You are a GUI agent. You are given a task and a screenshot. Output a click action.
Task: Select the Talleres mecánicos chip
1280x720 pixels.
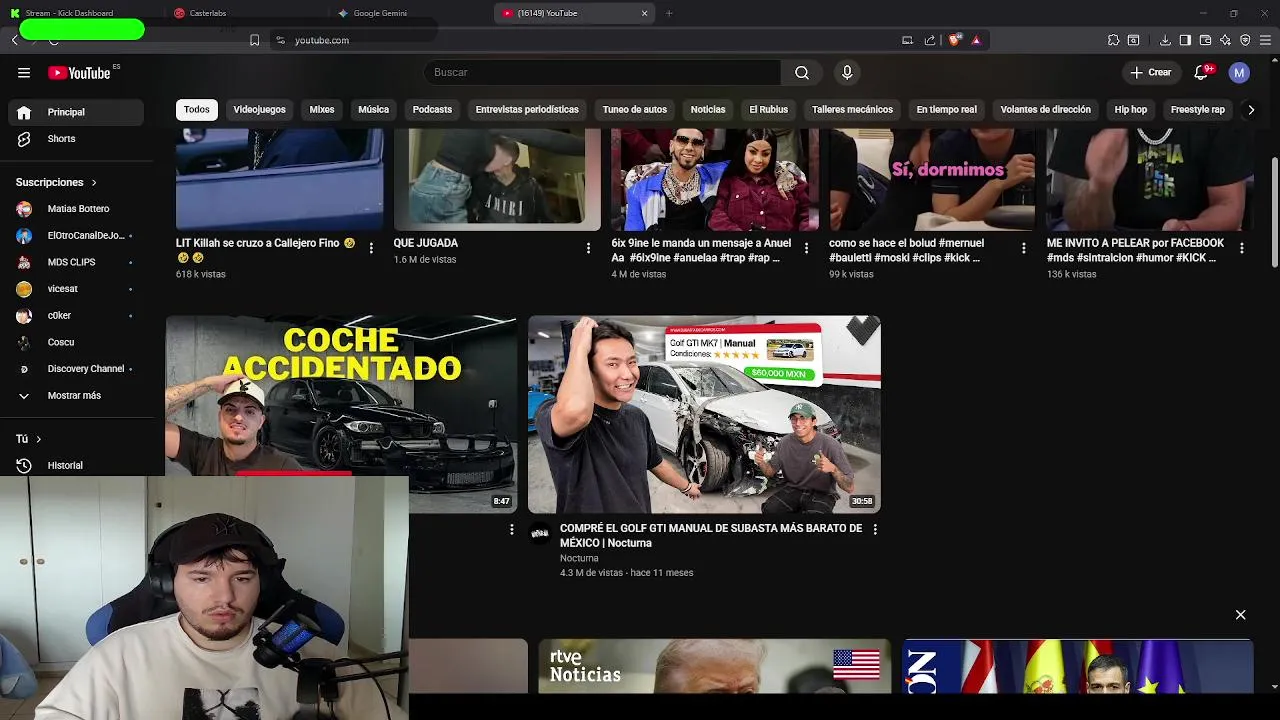pyautogui.click(x=852, y=109)
